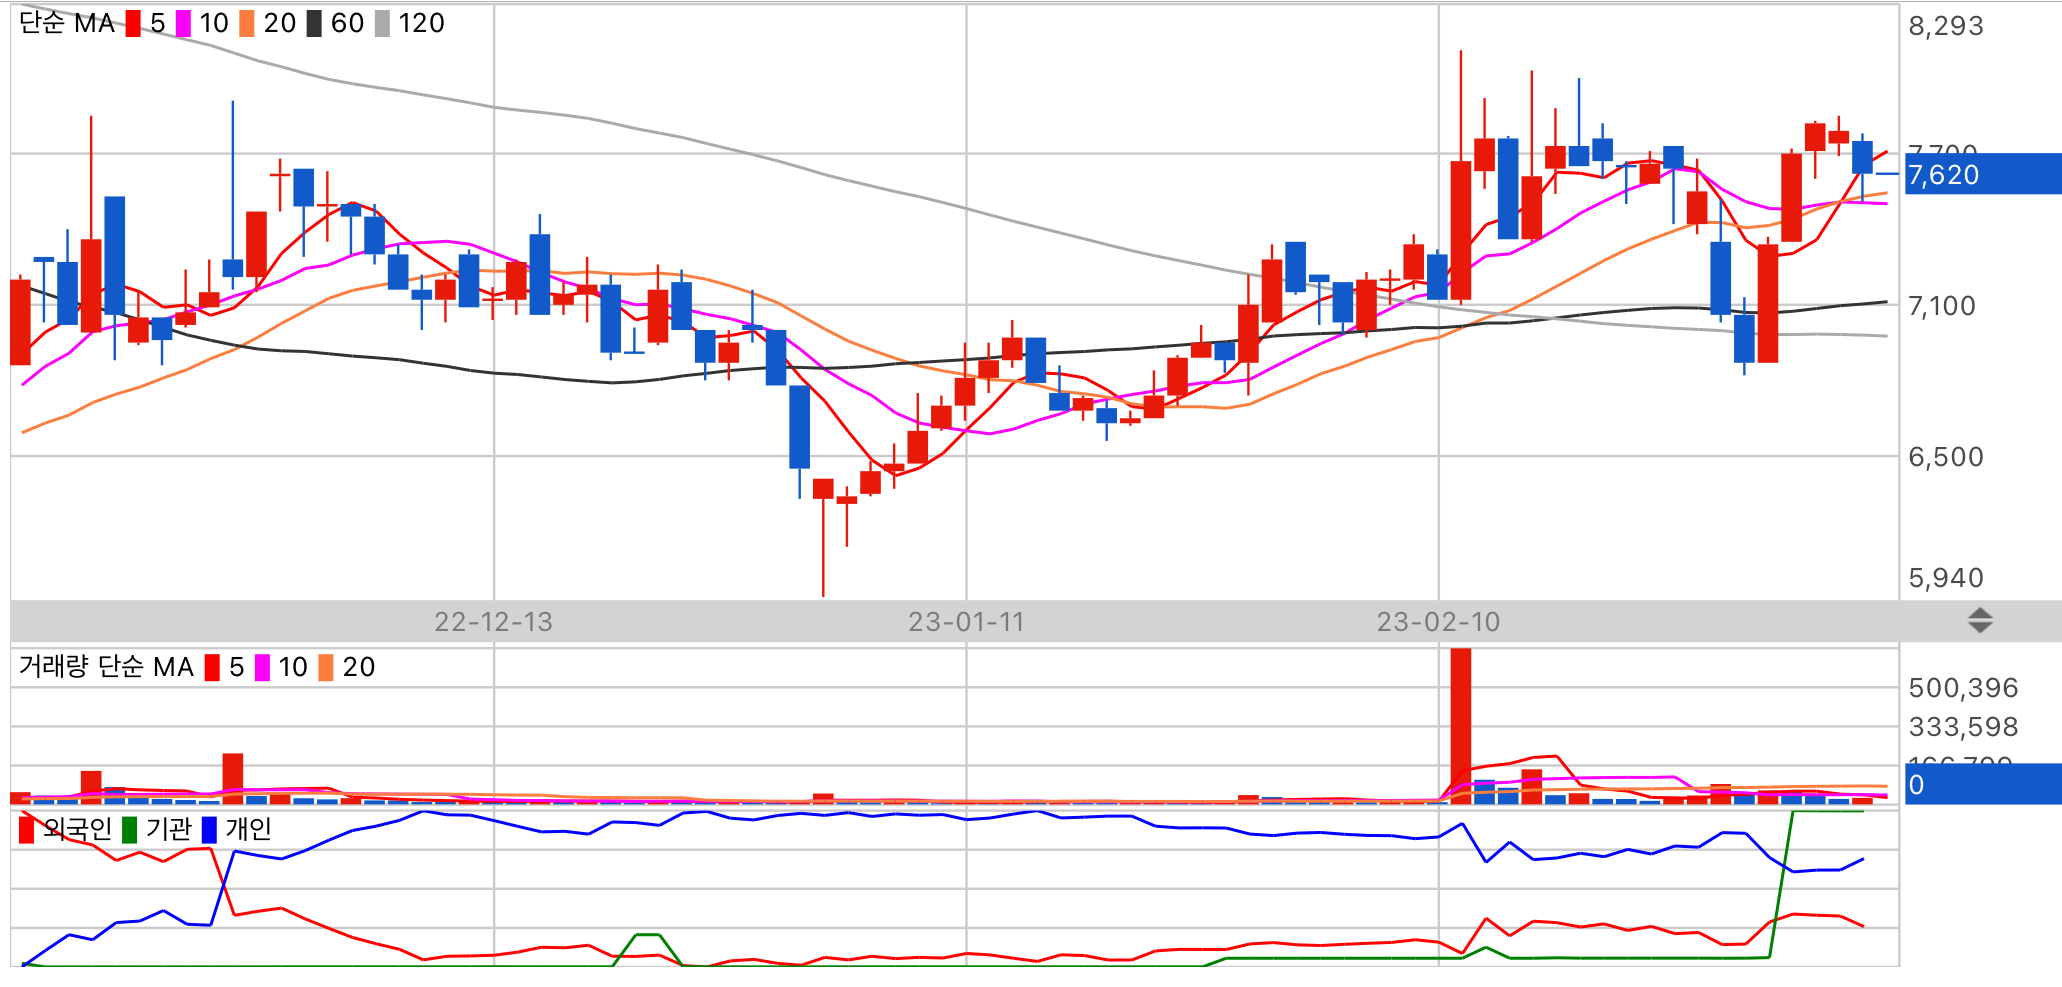Click the red 외국인 legend swatch

point(27,829)
